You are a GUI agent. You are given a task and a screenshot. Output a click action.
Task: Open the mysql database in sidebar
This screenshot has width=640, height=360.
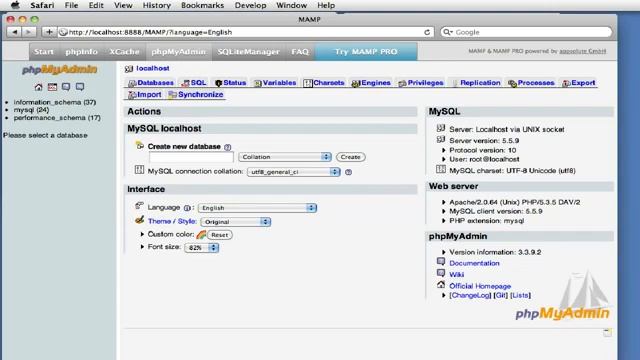pos(31,110)
